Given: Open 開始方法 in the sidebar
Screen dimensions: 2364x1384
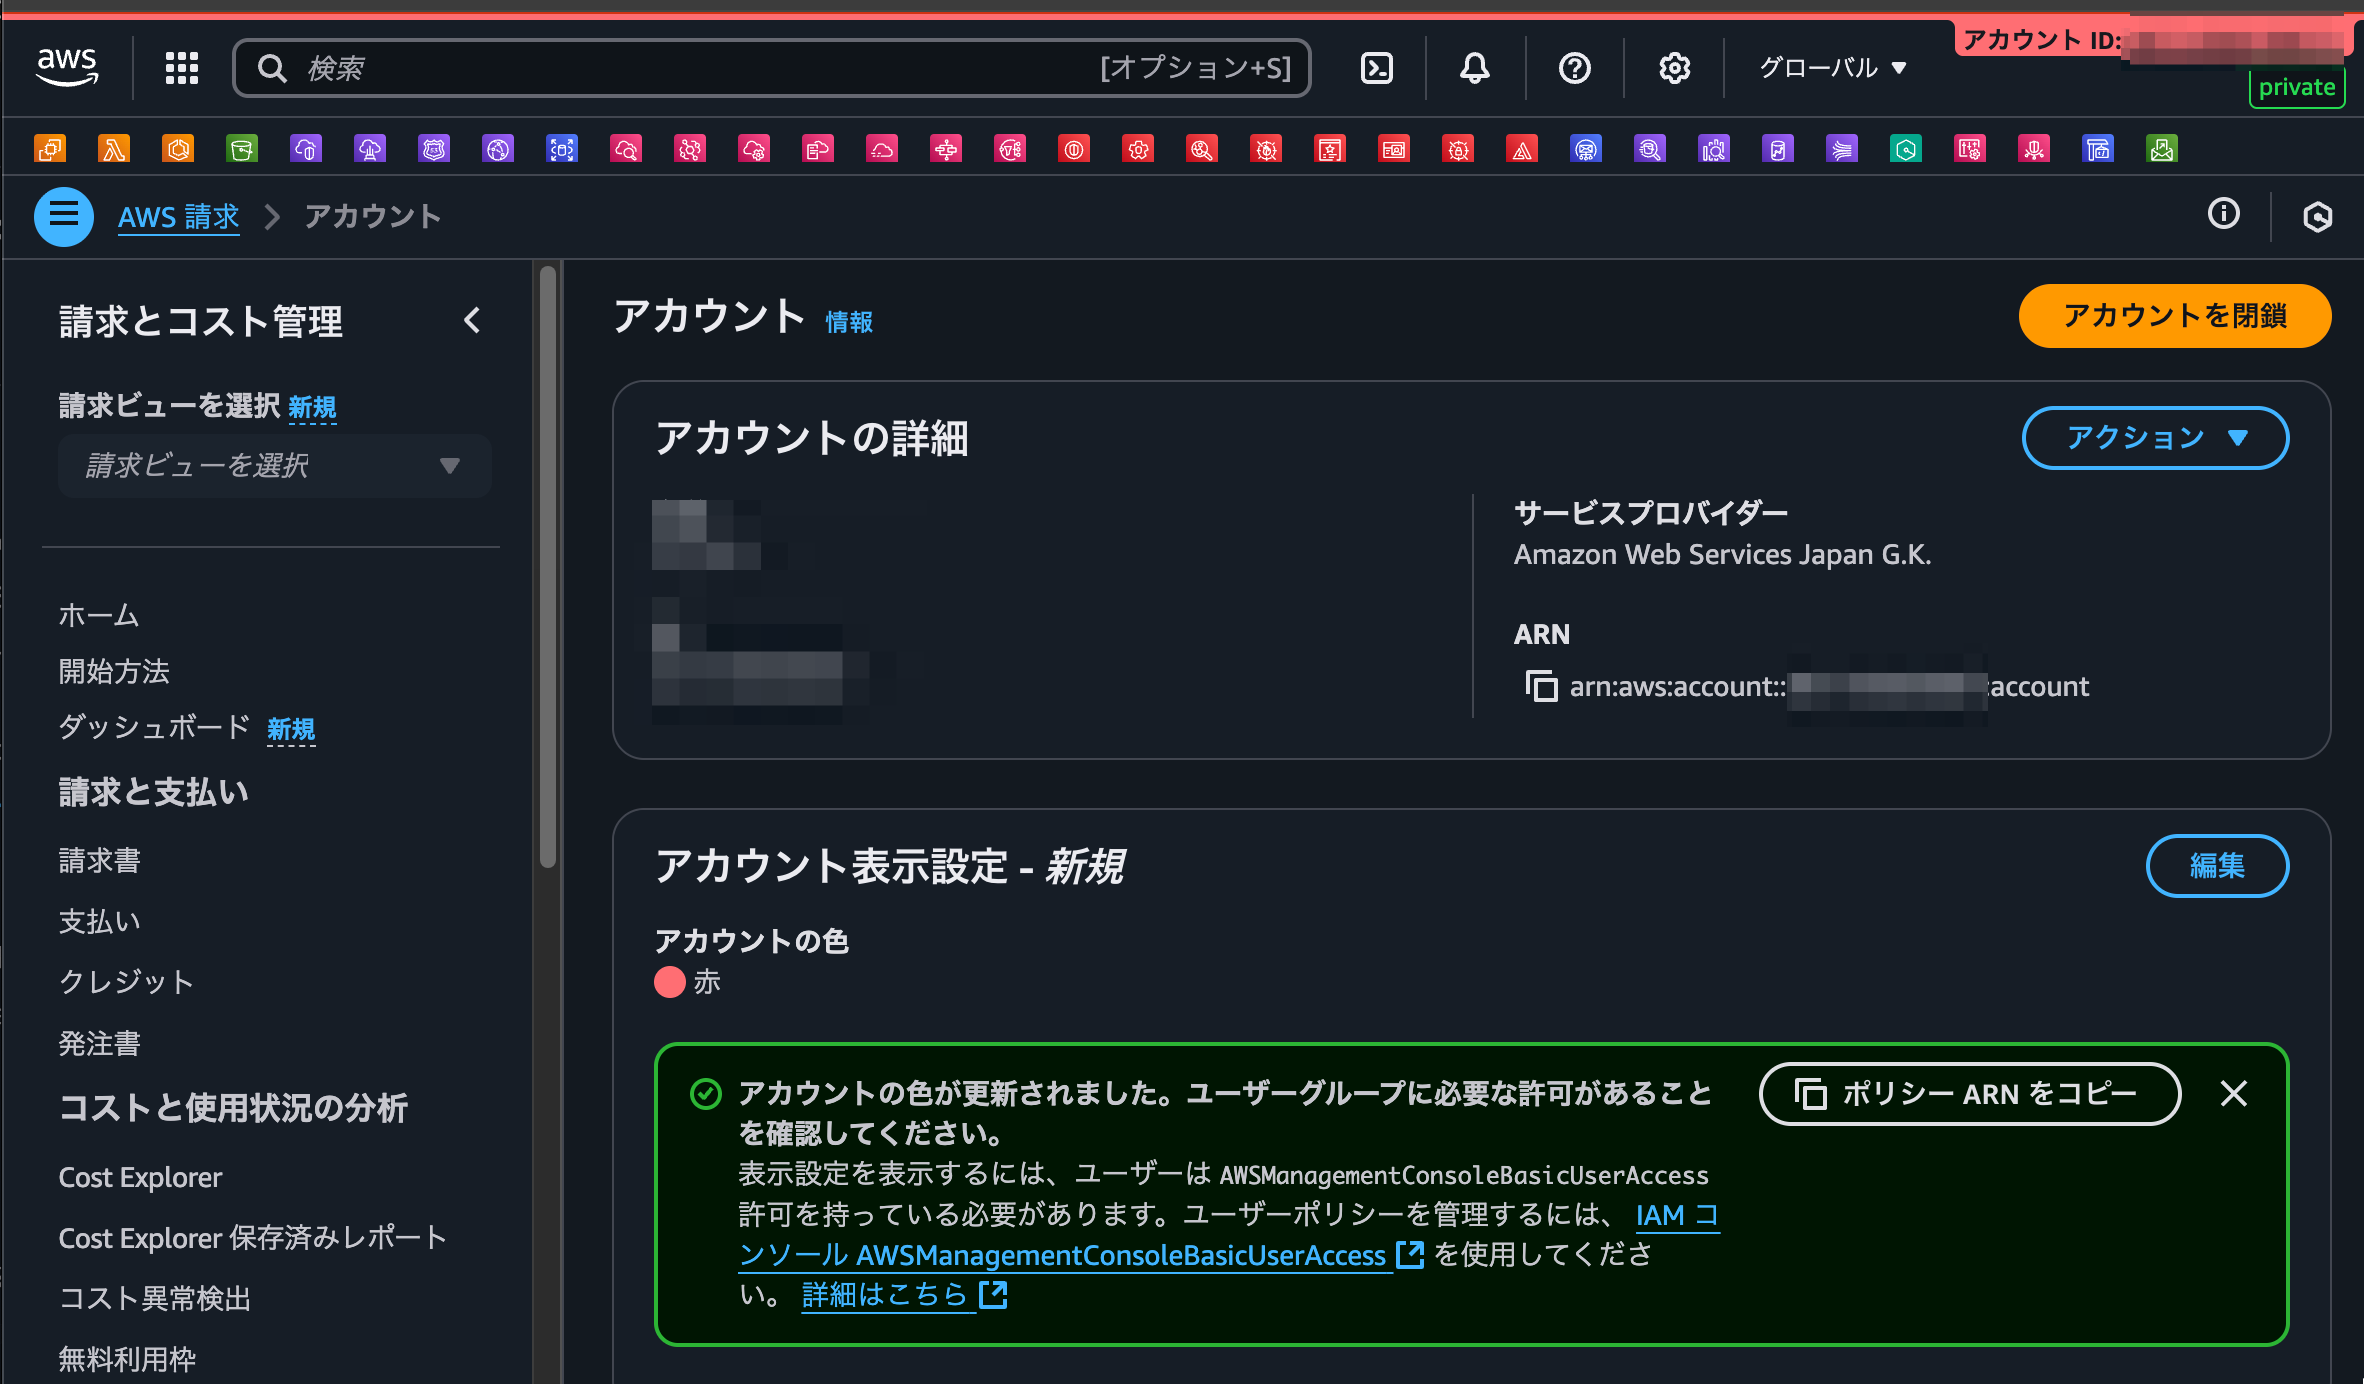Looking at the screenshot, I should coord(114,671).
